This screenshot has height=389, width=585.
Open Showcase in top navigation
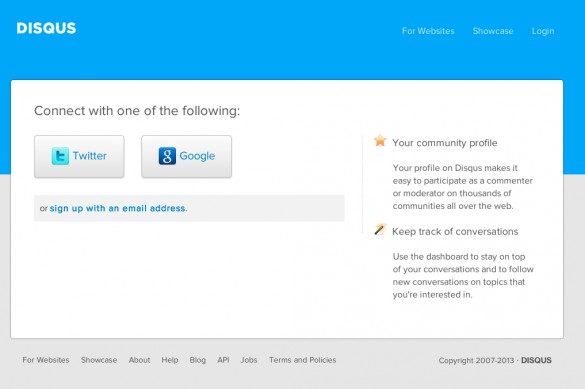click(493, 31)
